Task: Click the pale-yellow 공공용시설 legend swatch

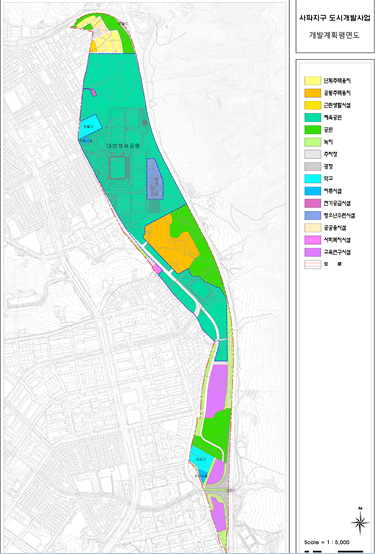Action: tap(313, 228)
